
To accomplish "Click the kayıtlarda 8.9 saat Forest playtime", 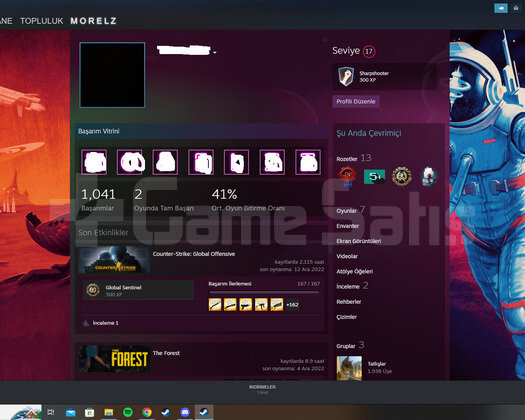I will (x=302, y=361).
